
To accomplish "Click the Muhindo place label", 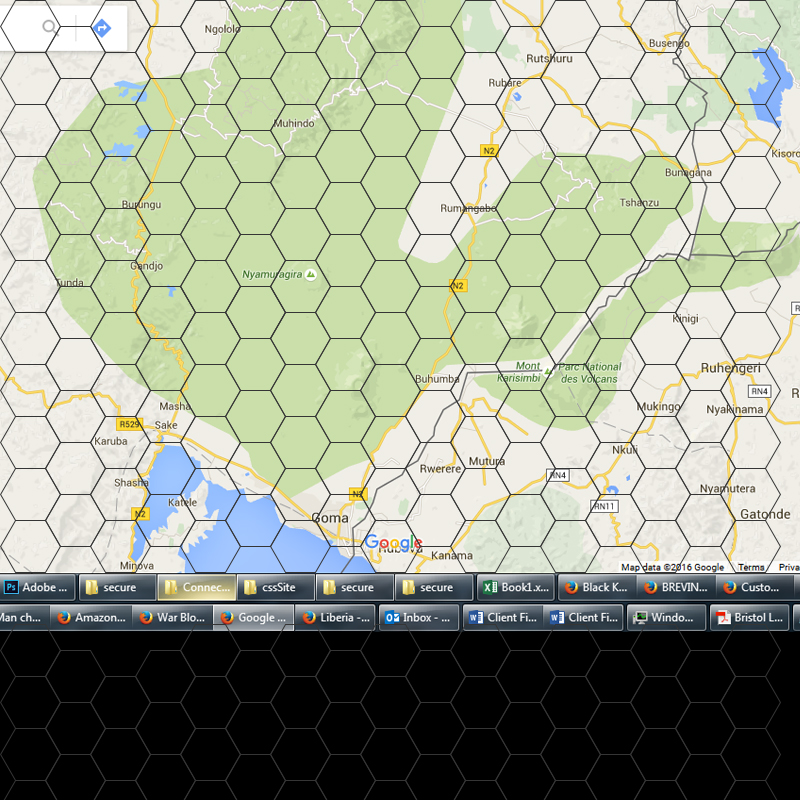I will tap(294, 123).
